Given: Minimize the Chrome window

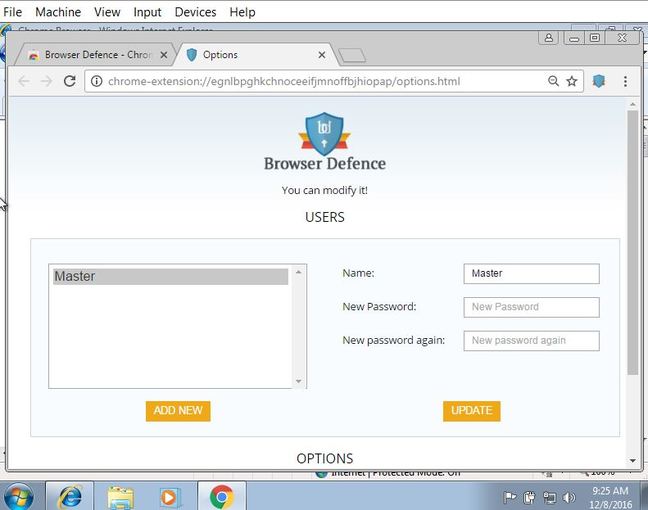Looking at the screenshot, I should (x=574, y=38).
